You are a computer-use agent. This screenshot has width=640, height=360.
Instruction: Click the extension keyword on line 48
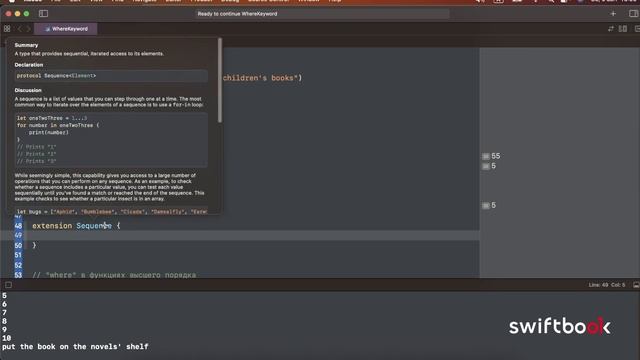point(52,226)
